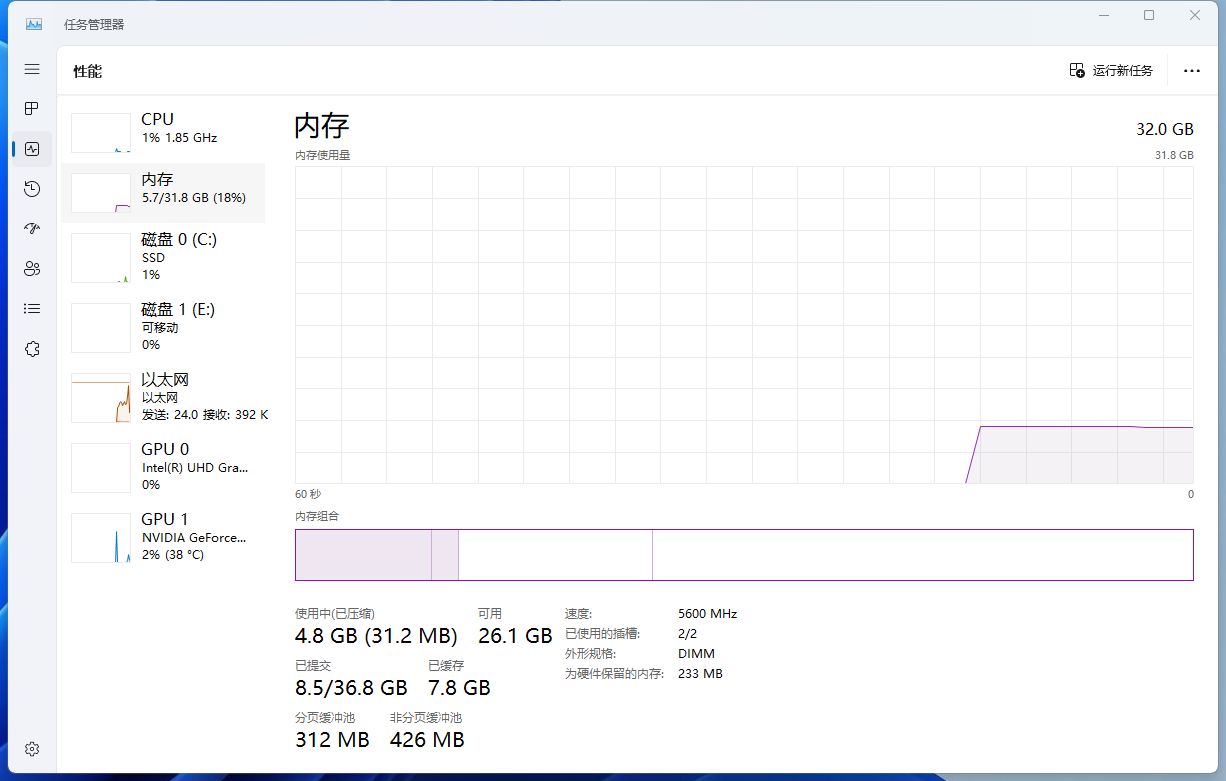Open the Processes view in sidebar

pos(31,108)
